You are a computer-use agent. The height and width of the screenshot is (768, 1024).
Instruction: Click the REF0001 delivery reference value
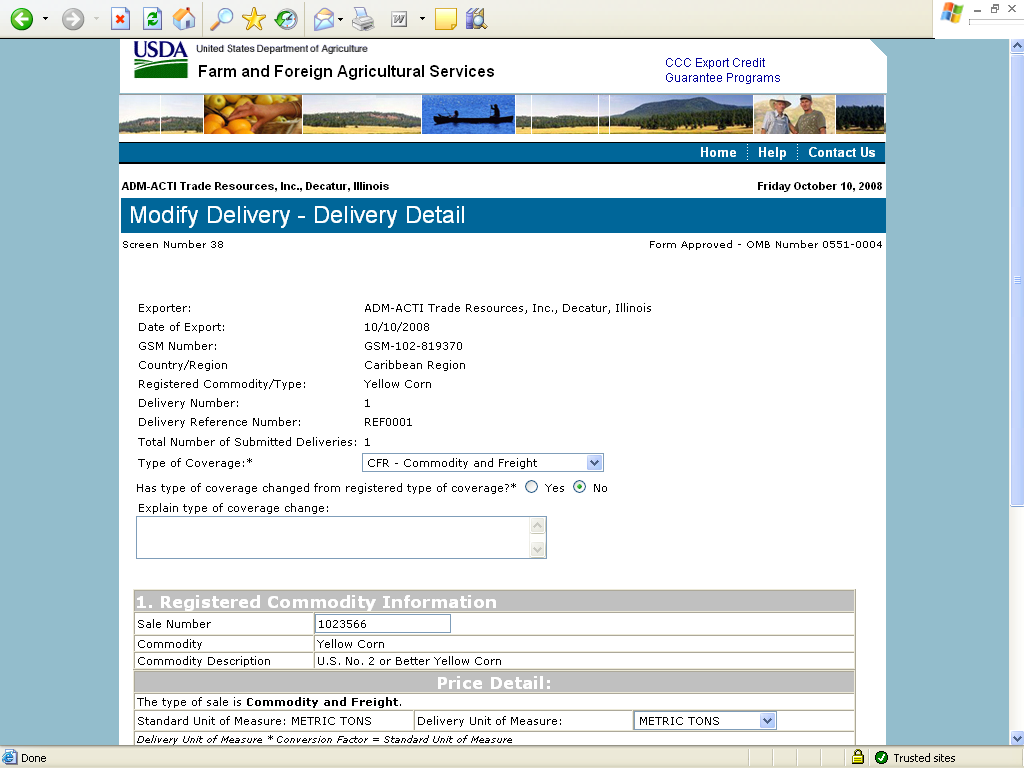point(388,422)
